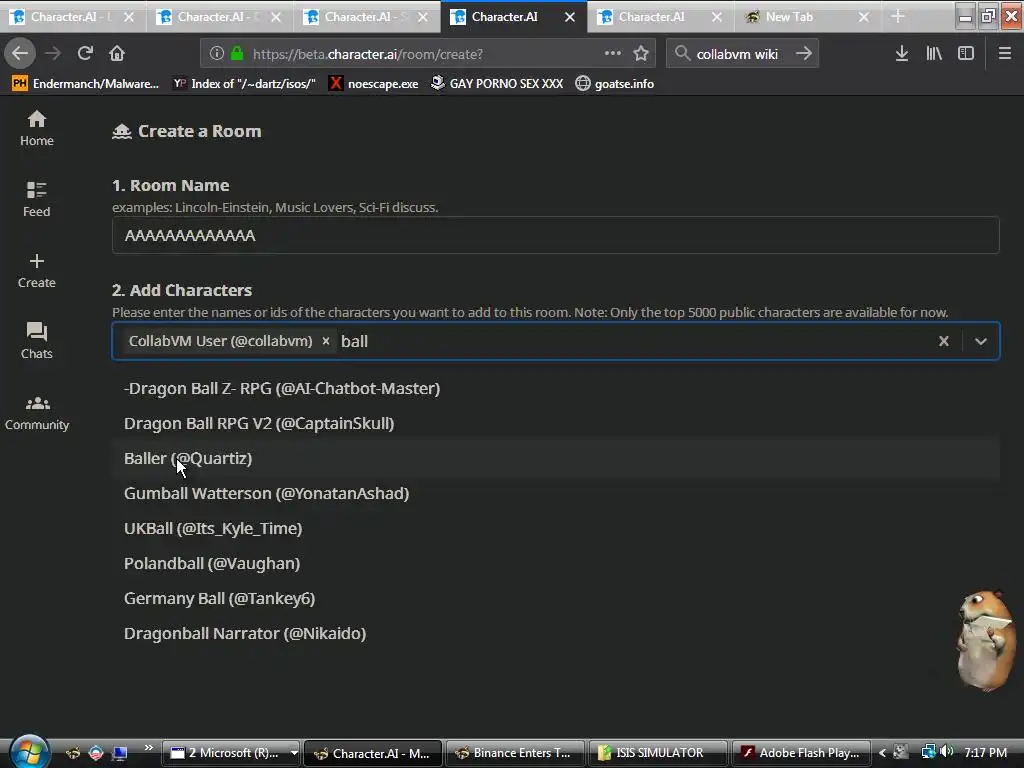Open Adobe Flash Player taskbar window
The width and height of the screenshot is (1024, 768).
point(799,753)
